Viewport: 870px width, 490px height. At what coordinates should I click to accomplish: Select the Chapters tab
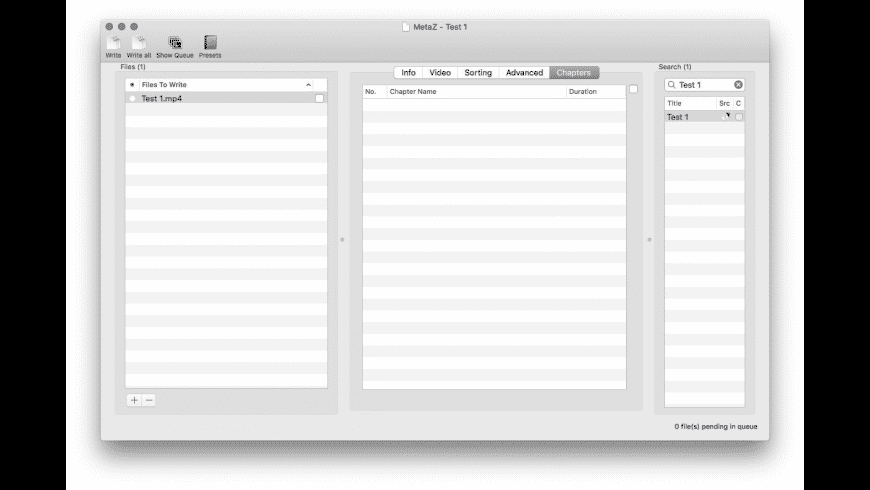pos(574,73)
